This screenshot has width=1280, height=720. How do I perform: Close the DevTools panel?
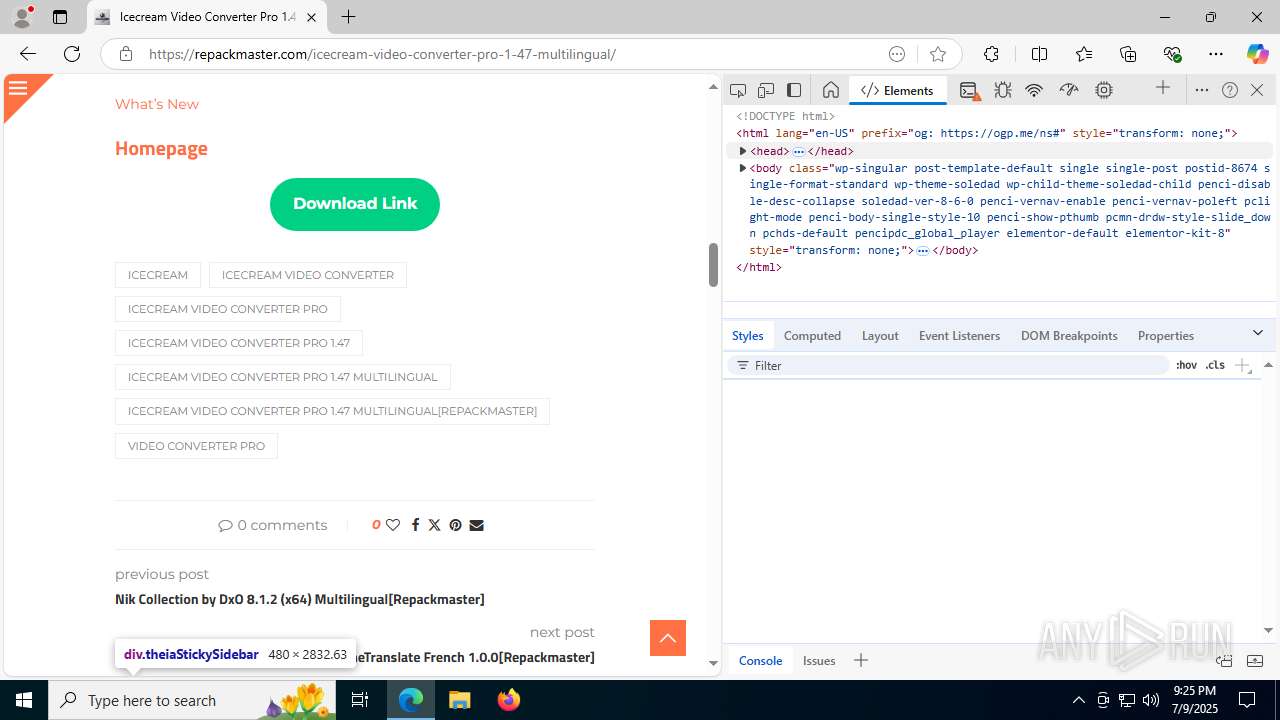pos(1257,90)
